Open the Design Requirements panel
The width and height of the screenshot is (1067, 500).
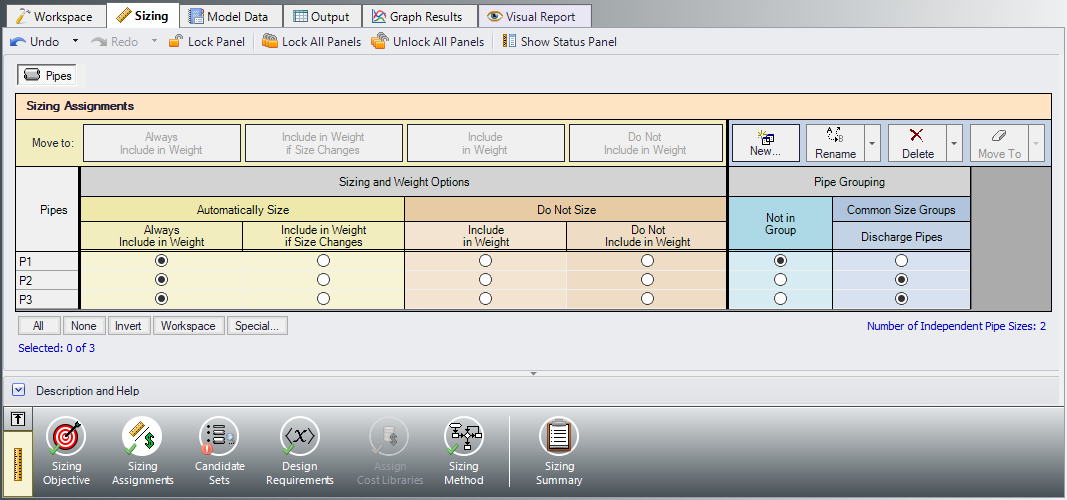(x=299, y=452)
